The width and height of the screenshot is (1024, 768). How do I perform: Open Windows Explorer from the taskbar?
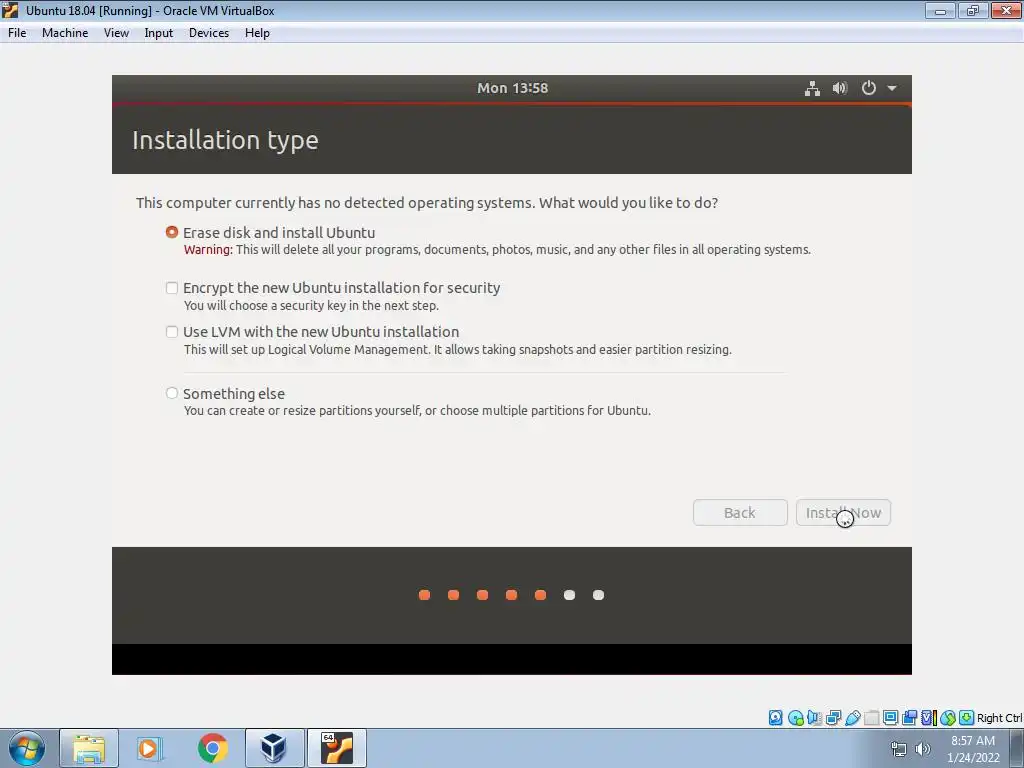pos(89,748)
